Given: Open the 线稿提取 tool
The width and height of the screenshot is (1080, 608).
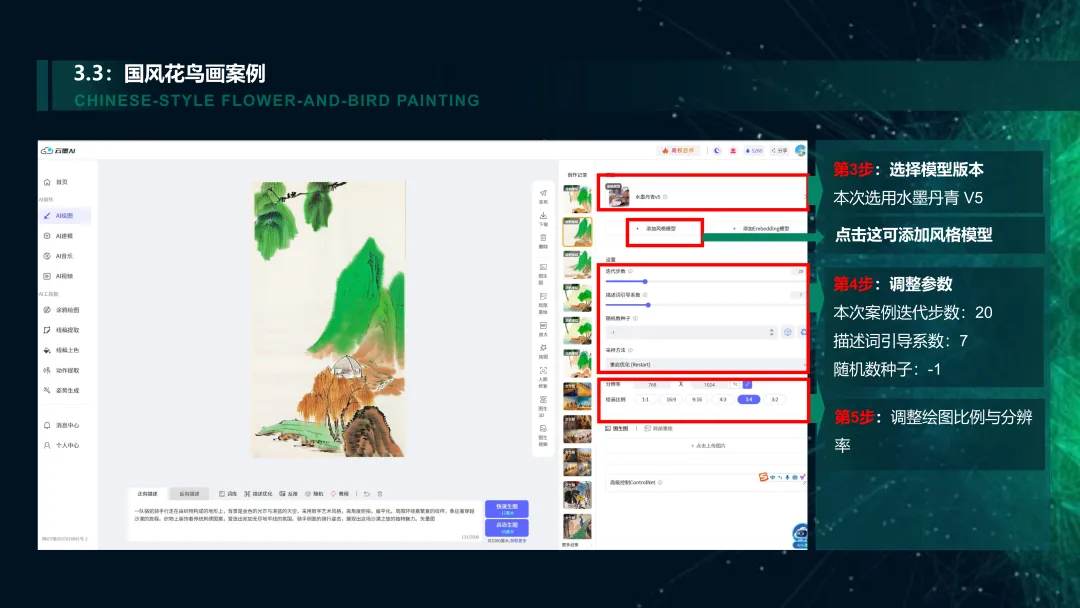Looking at the screenshot, I should [61, 330].
